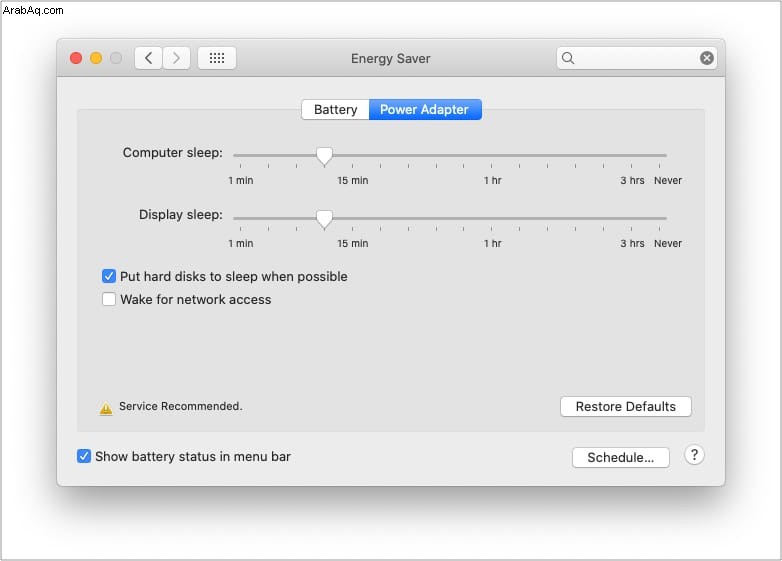
Task: Clear the search field with the X icon
Action: tap(706, 58)
